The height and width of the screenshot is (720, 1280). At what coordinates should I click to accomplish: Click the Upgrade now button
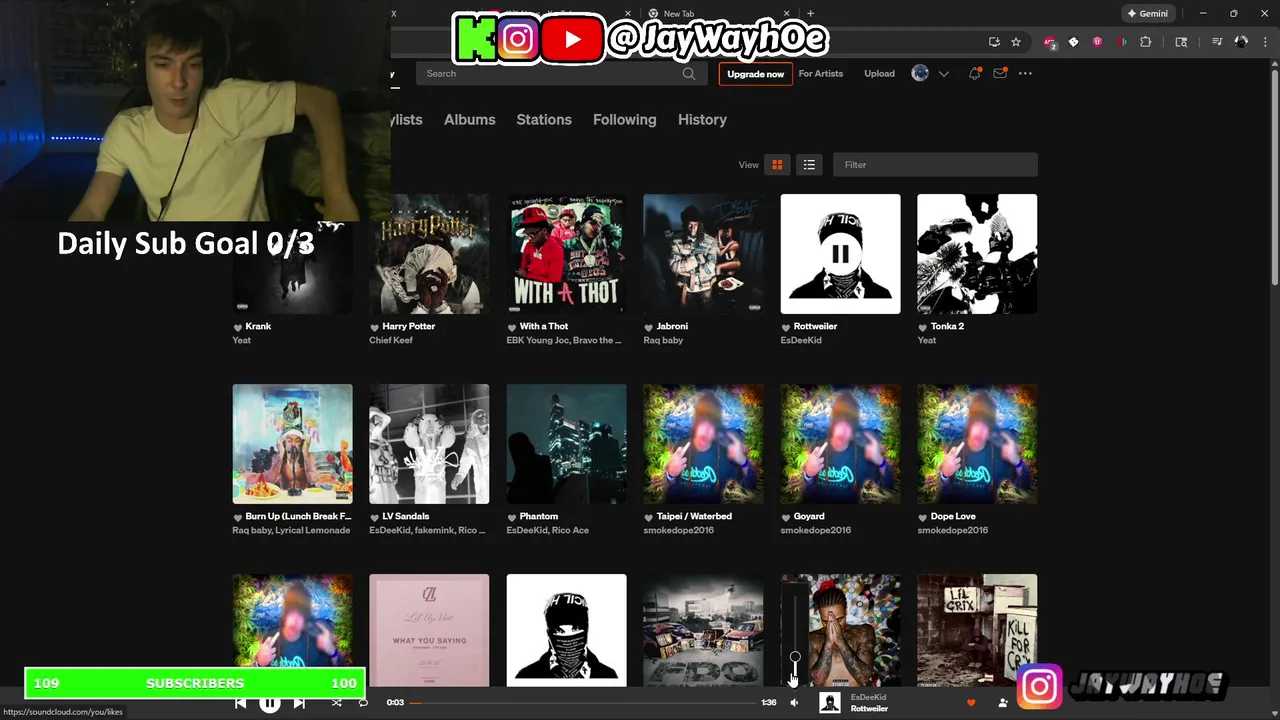[755, 74]
